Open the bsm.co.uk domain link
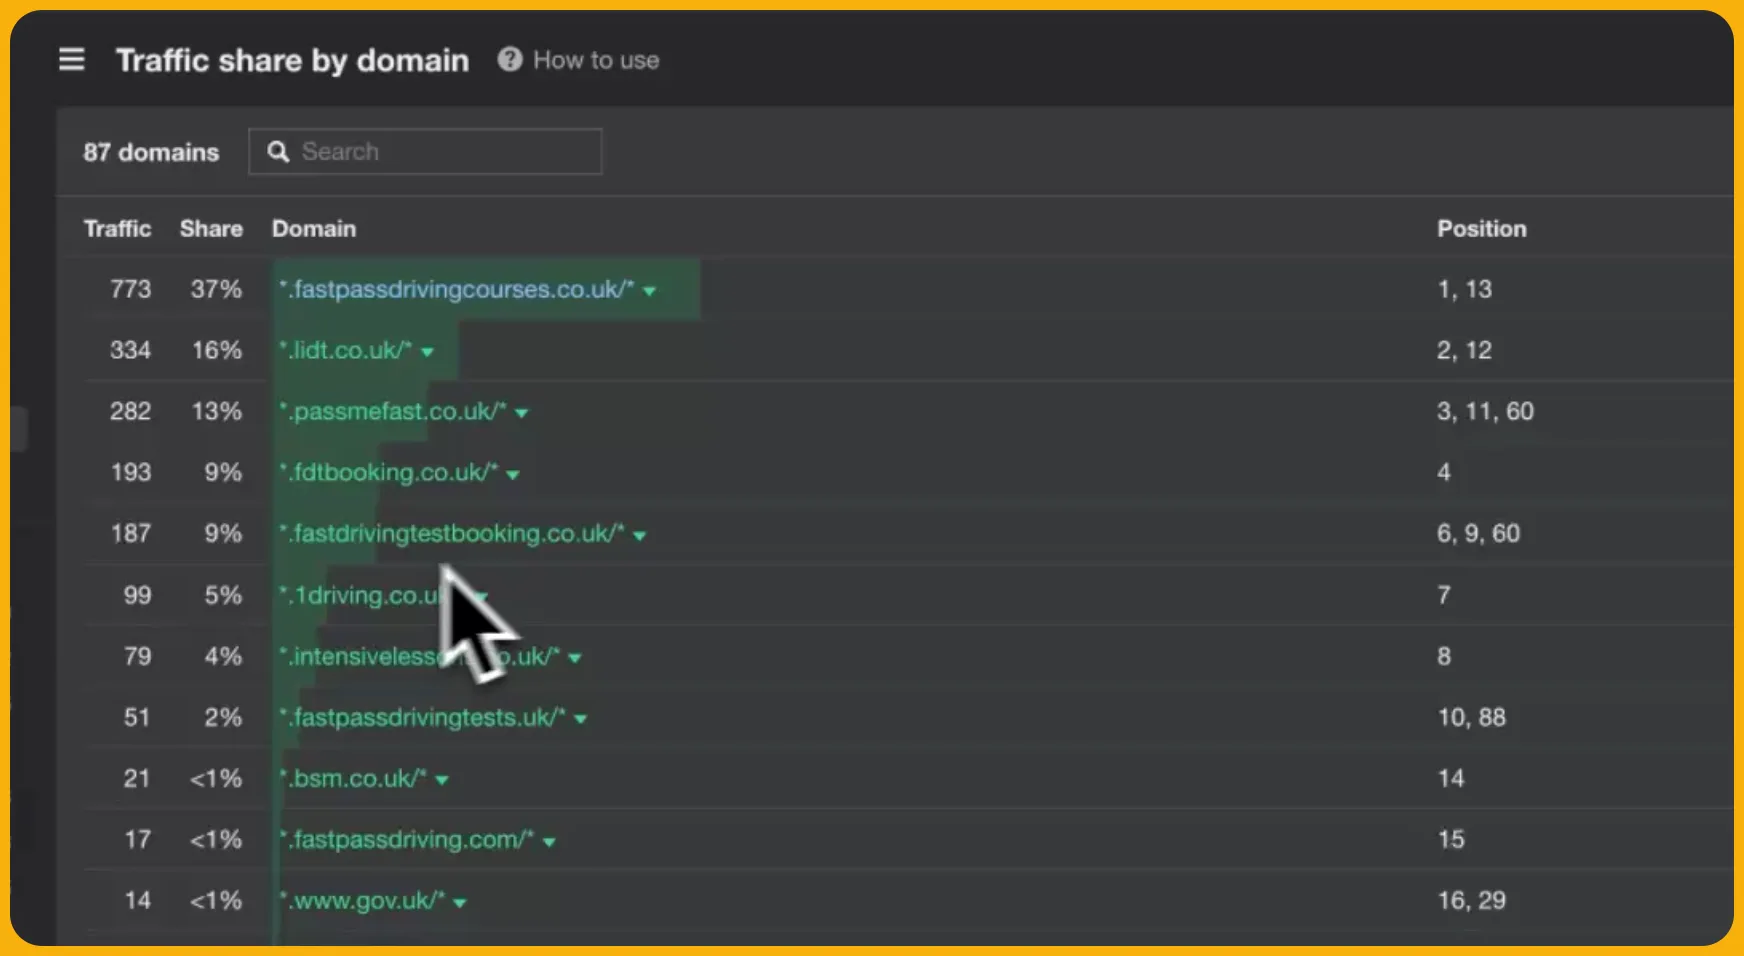Viewport: 1744px width, 956px height. 353,778
